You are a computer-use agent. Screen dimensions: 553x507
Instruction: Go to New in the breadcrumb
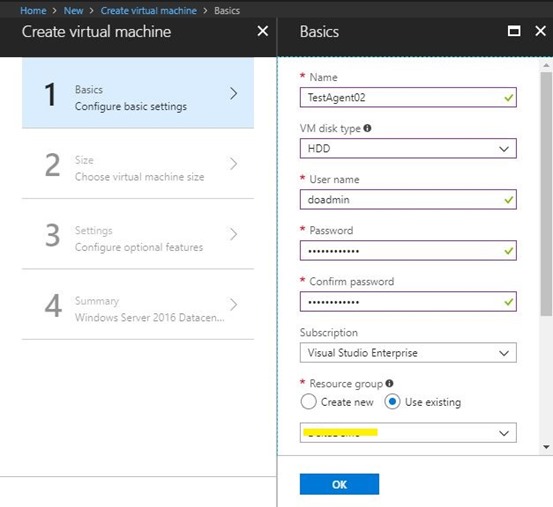[73, 11]
